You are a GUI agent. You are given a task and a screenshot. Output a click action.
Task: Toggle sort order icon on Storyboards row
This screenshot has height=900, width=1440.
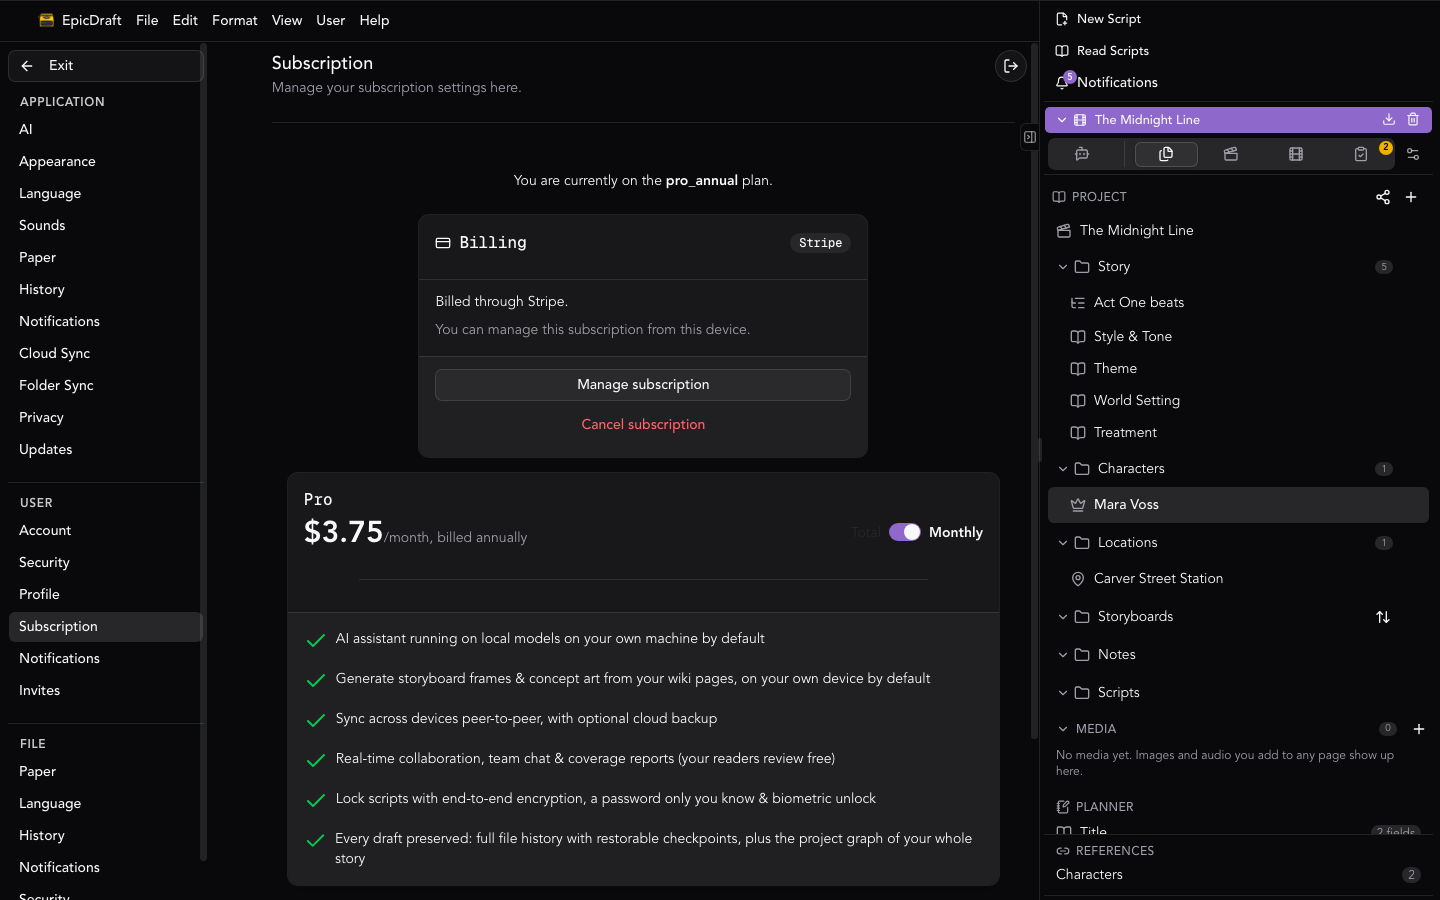coord(1383,617)
